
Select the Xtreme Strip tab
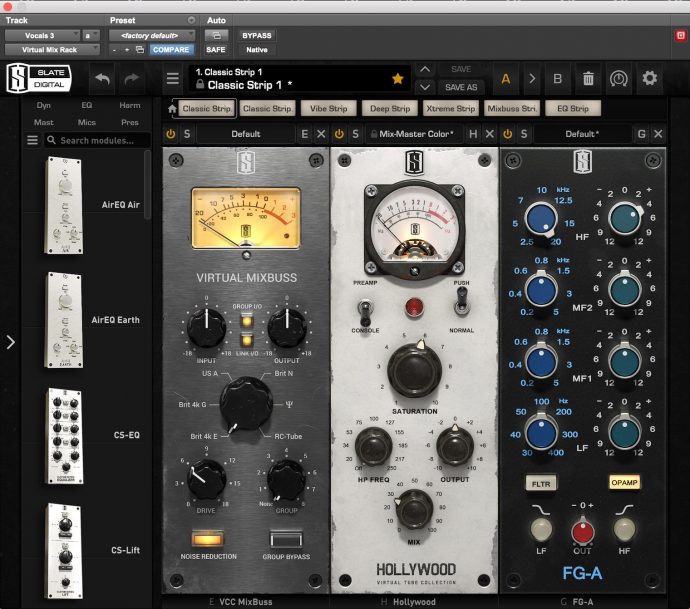click(451, 109)
